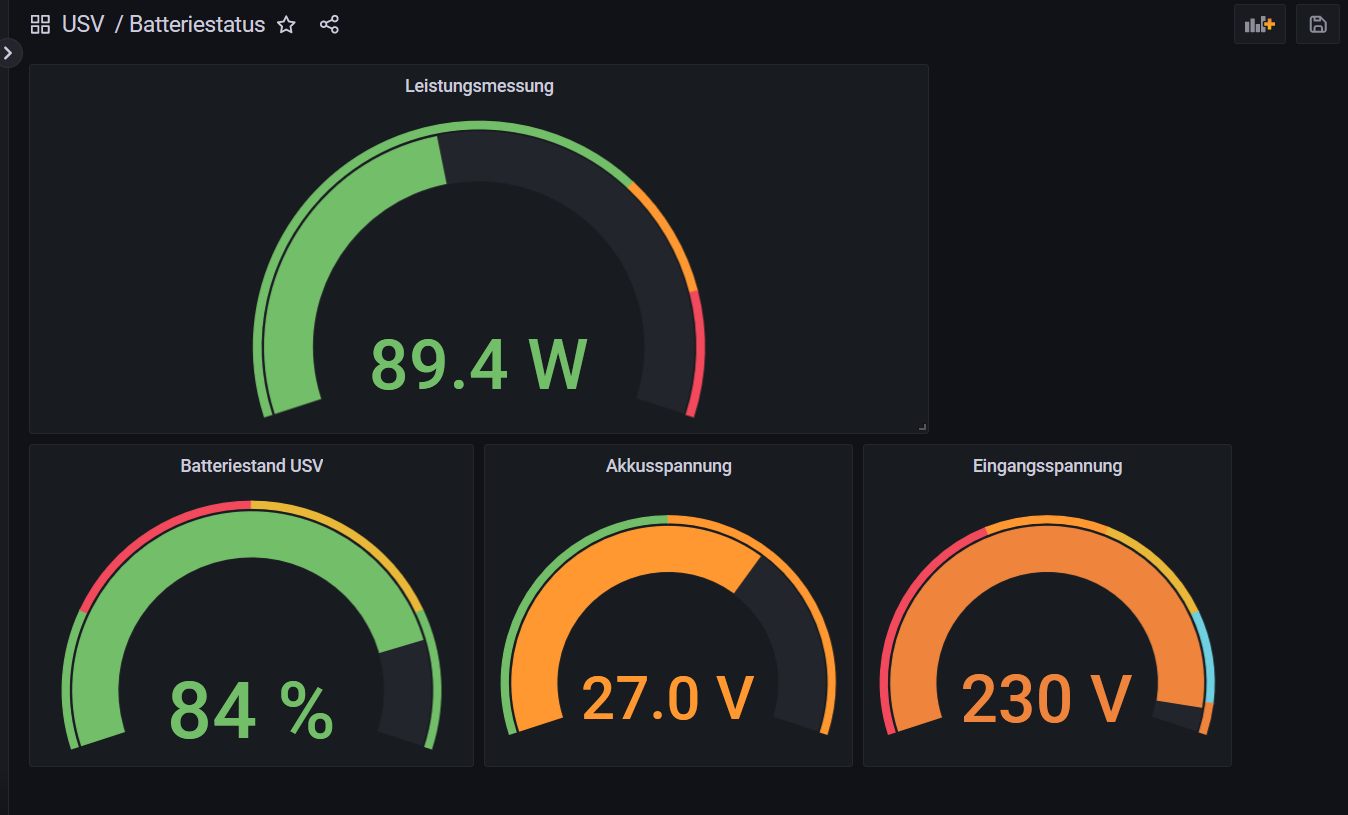
Task: Click the Add panel button
Action: 1260,24
